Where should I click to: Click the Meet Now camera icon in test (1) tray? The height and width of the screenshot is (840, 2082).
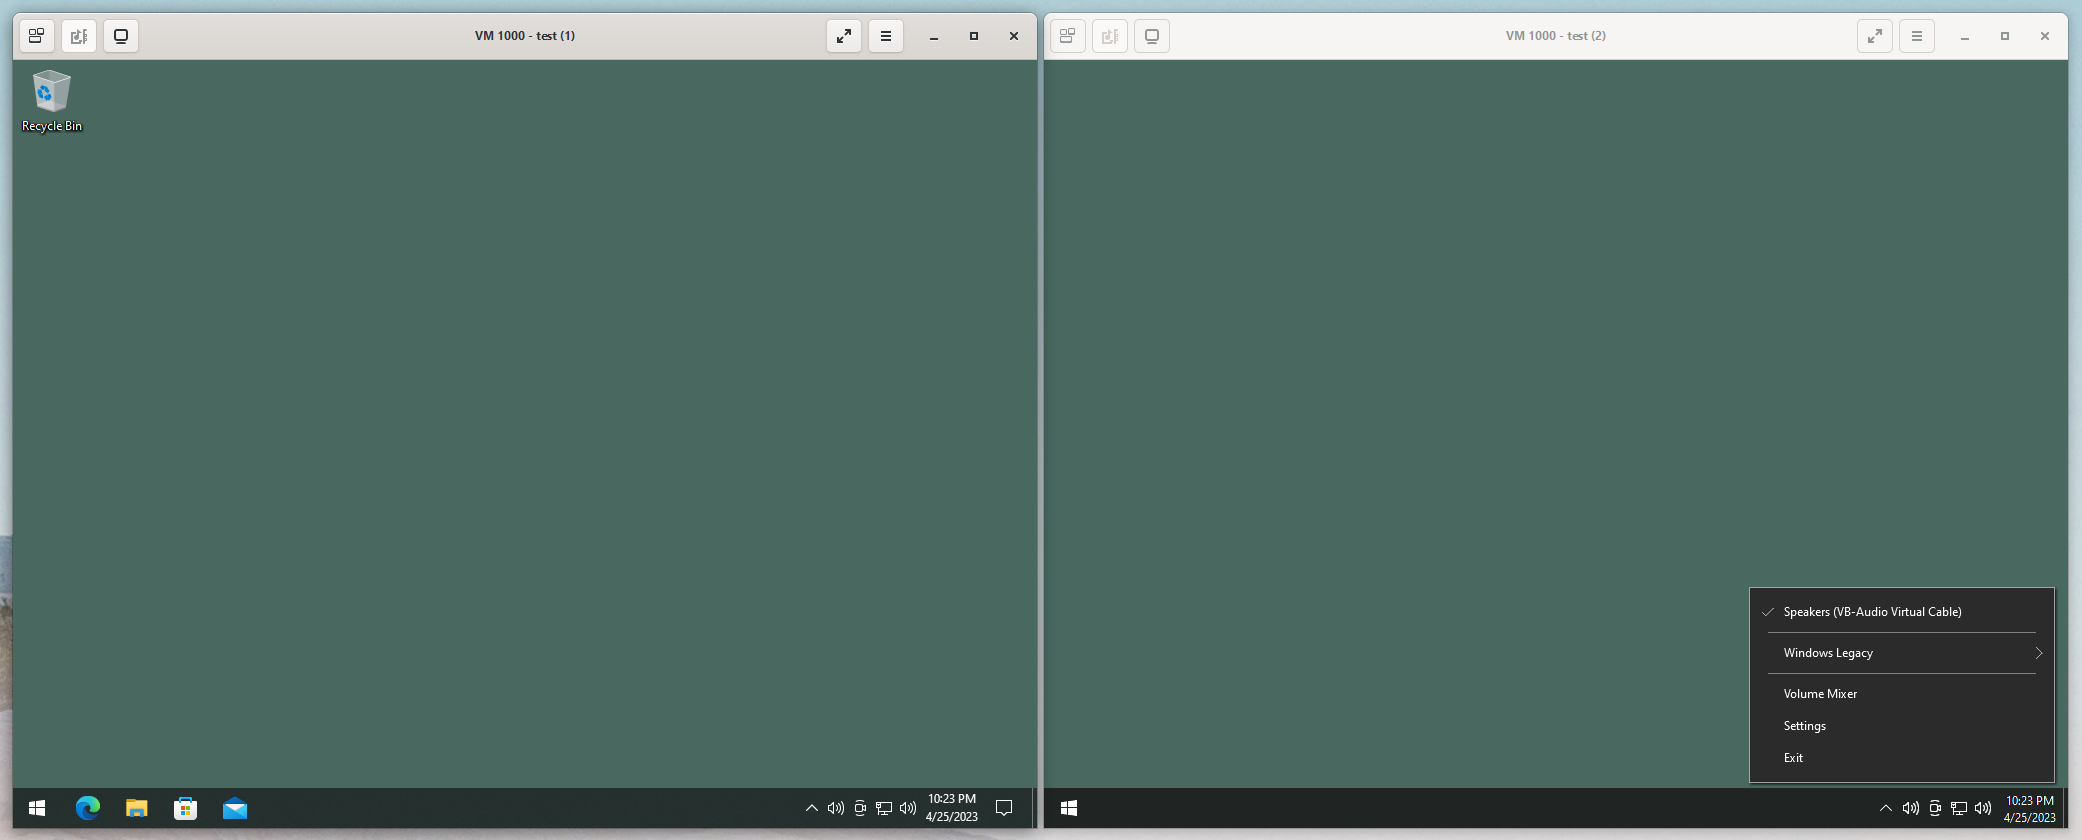tap(860, 808)
